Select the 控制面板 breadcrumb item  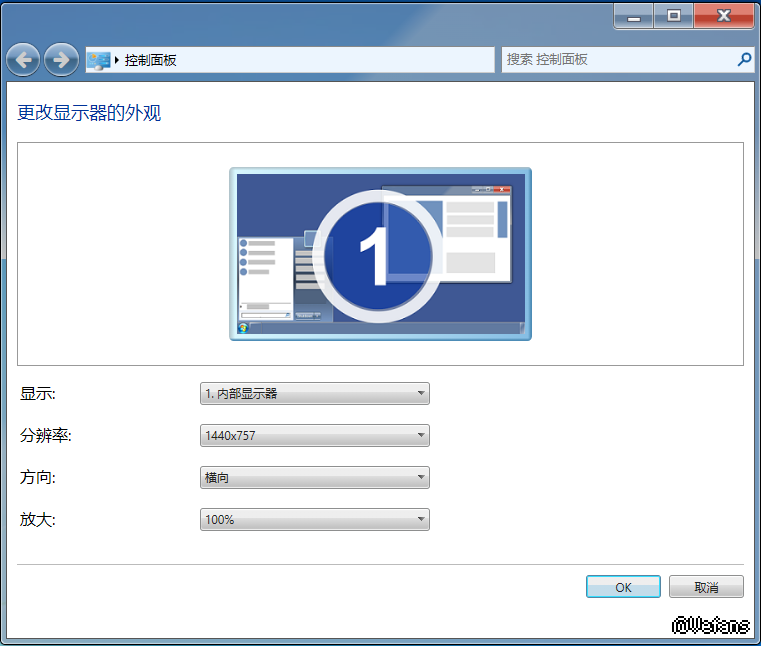[151, 60]
